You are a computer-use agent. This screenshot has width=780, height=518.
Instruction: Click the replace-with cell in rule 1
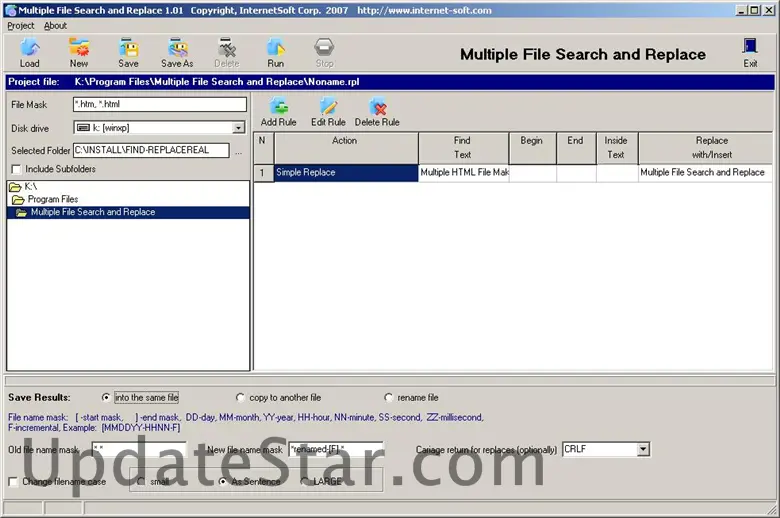pyautogui.click(x=705, y=173)
